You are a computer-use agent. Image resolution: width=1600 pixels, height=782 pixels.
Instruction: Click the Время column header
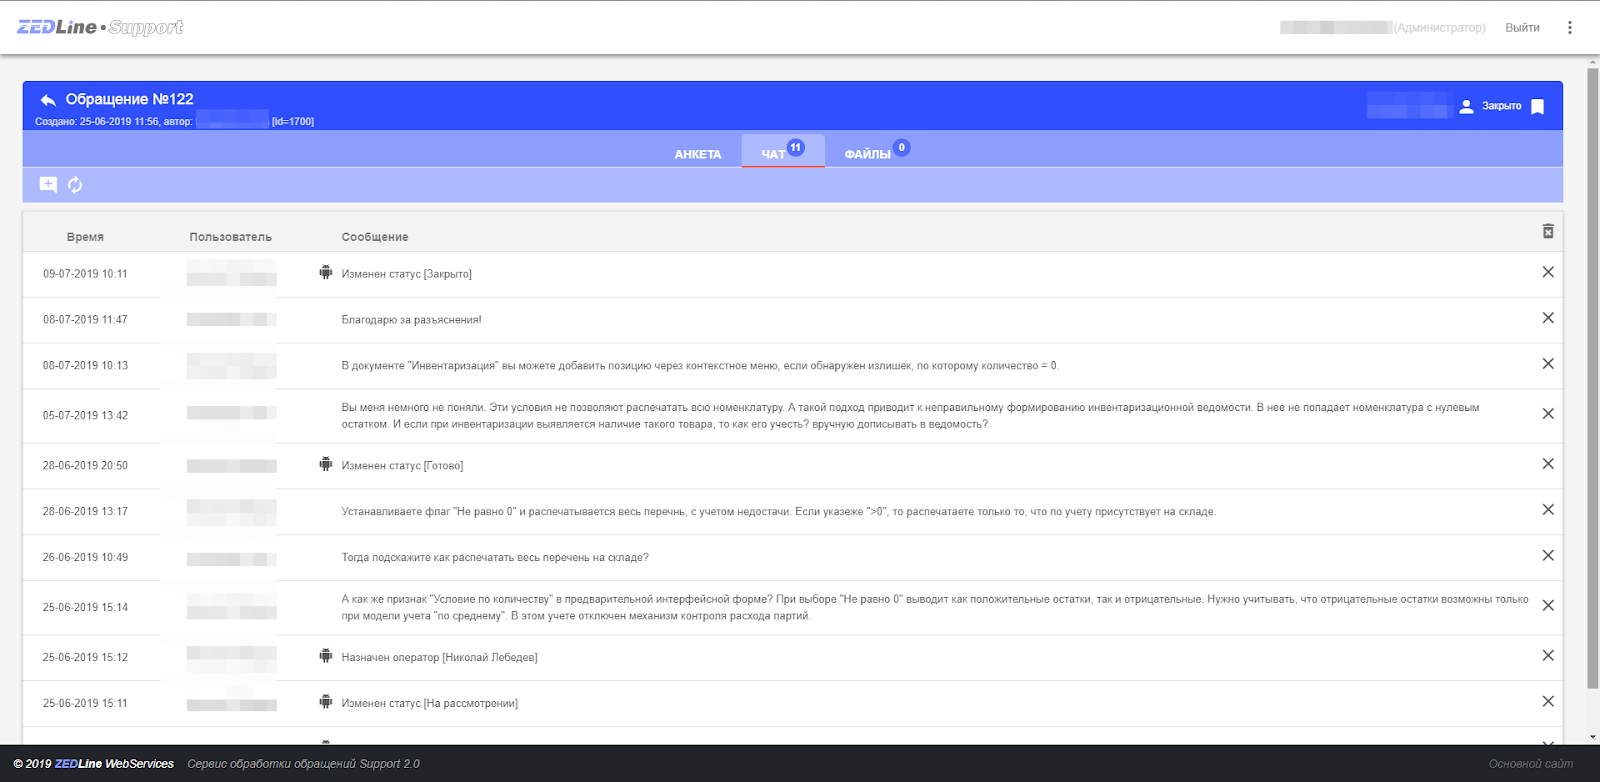point(85,237)
